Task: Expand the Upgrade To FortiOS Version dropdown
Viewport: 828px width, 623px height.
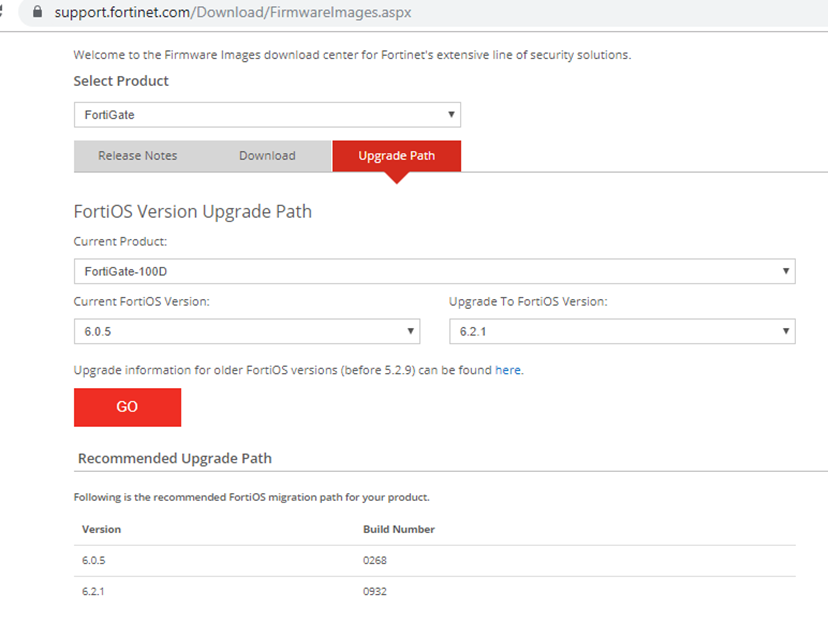Action: (786, 330)
